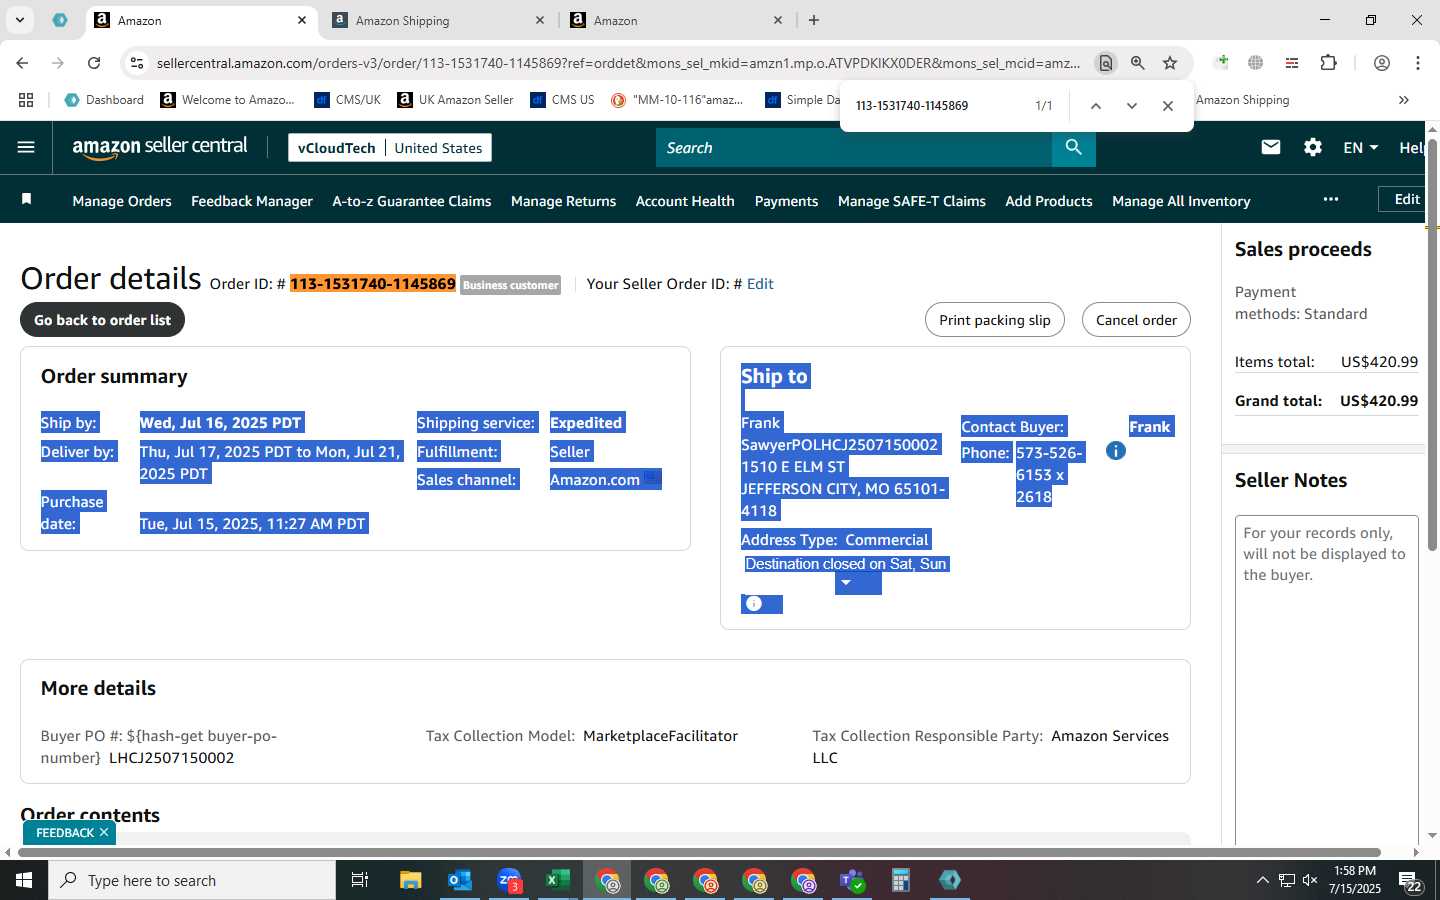This screenshot has height=900, width=1440.
Task: Click Windows taskbar search box
Action: pyautogui.click(x=192, y=880)
